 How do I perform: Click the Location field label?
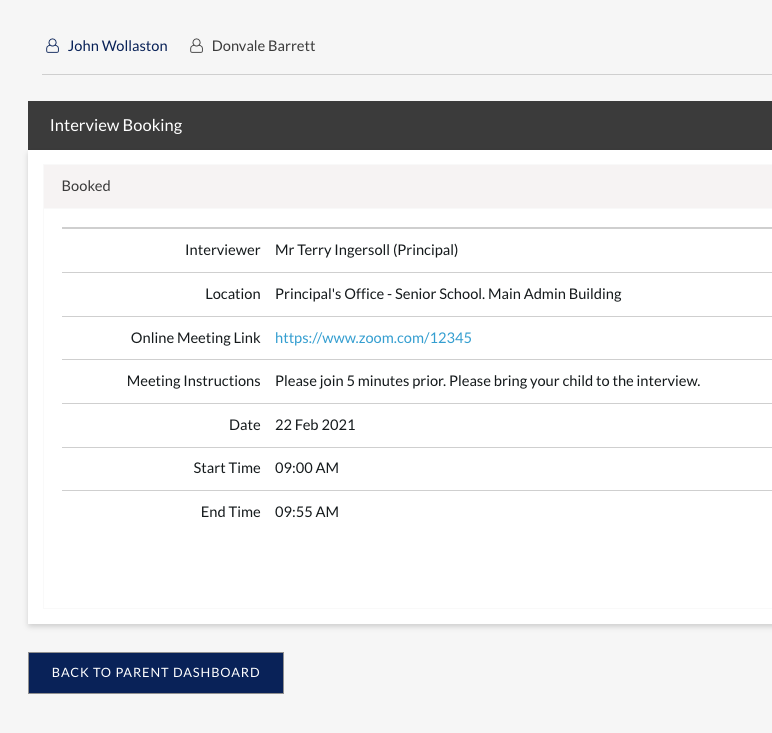pyautogui.click(x=232, y=294)
